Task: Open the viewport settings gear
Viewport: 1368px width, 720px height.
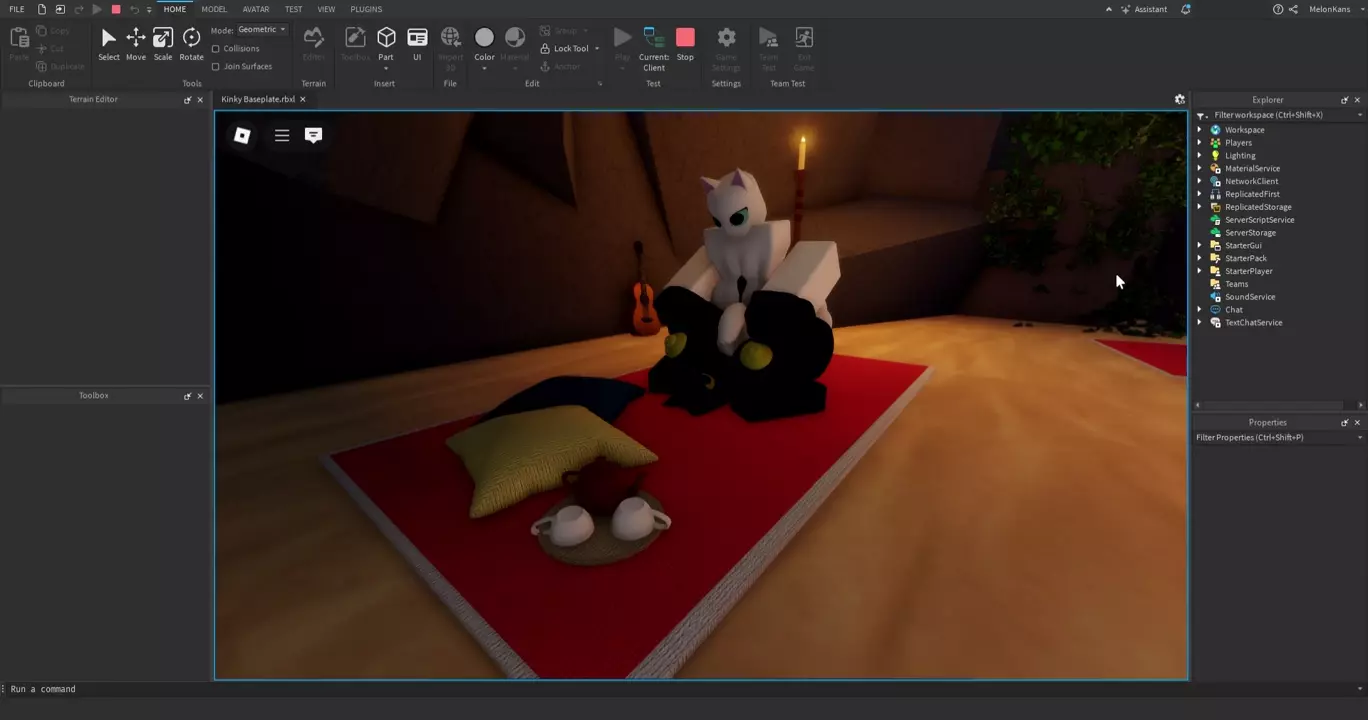Action: [x=1179, y=100]
